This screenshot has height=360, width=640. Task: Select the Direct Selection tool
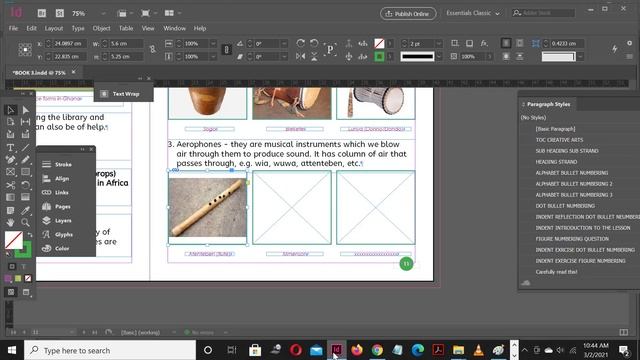[x=25, y=110]
